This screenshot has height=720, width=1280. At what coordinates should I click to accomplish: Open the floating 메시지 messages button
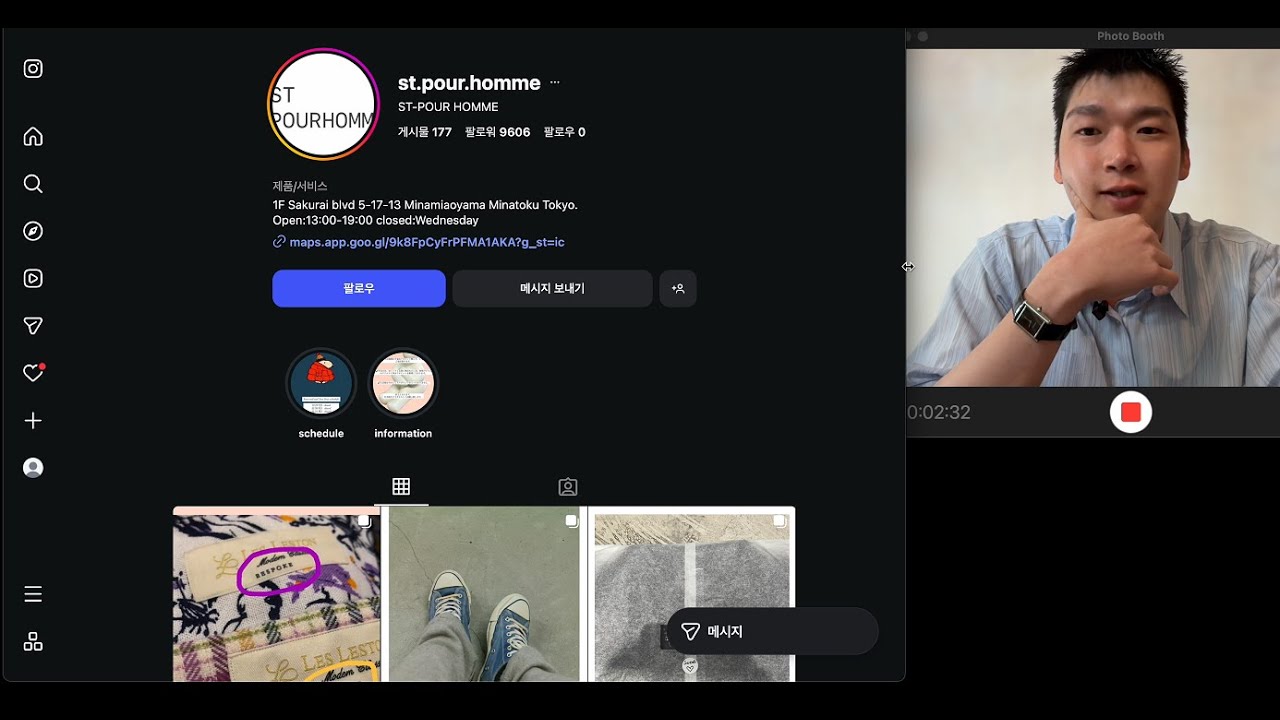coord(772,632)
